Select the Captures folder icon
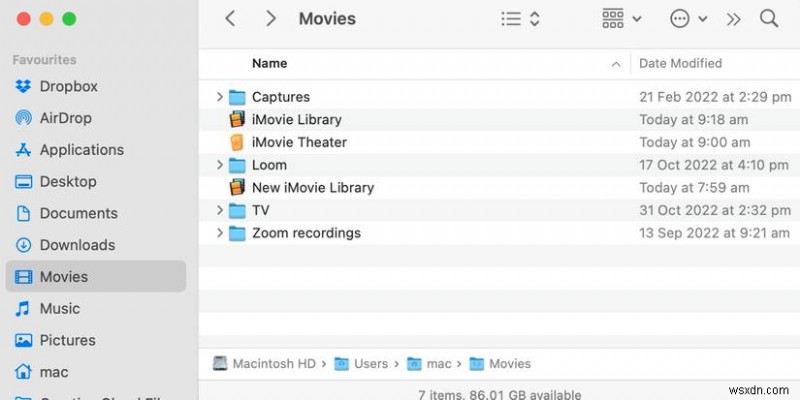The width and height of the screenshot is (800, 400). (237, 97)
